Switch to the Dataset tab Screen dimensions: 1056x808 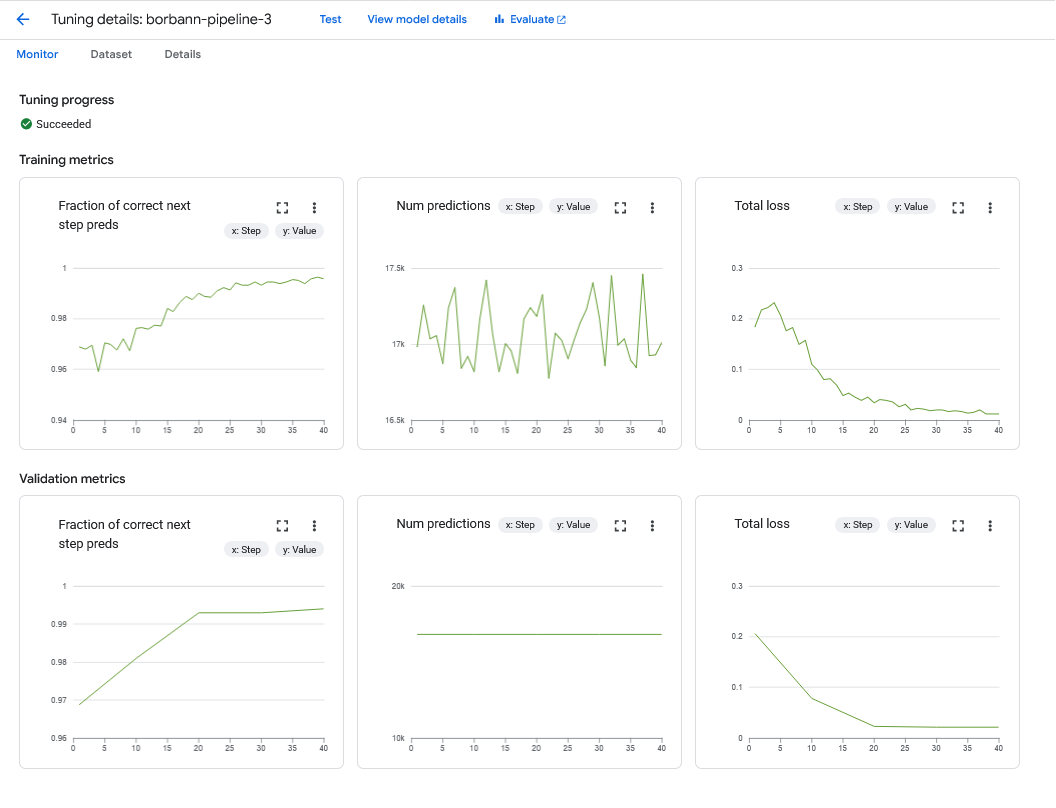(x=111, y=54)
